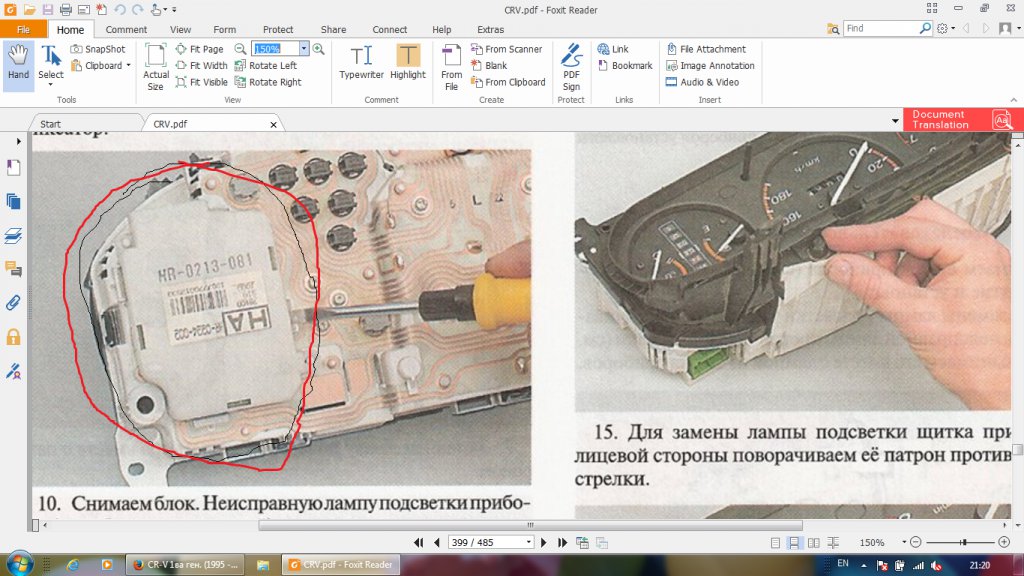Choose Fit Width view
1024x576 pixels.
201,65
